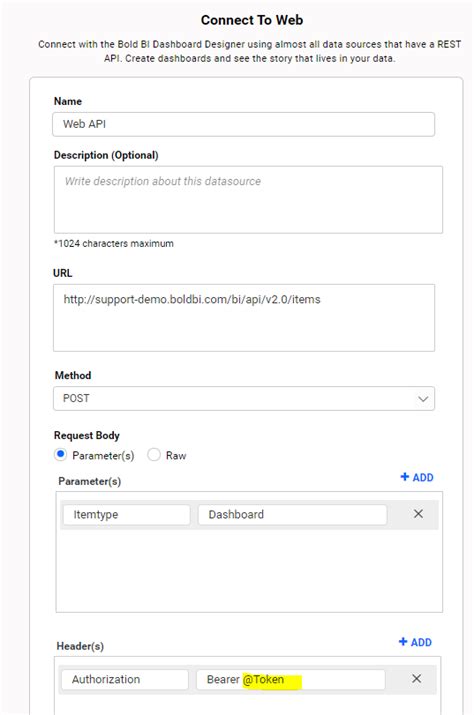Click the Header(s) section label

(x=80, y=646)
